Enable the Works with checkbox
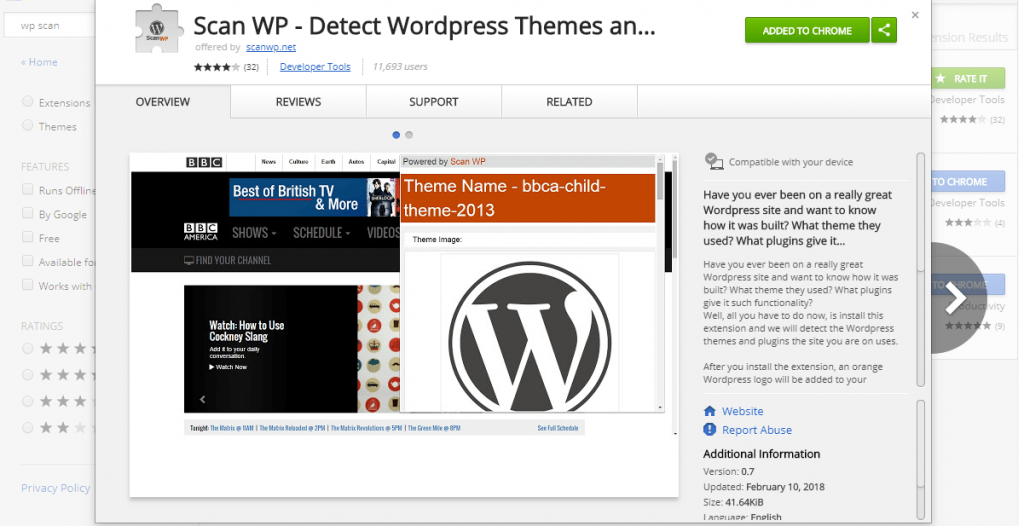The height and width of the screenshot is (526, 1024). pos(27,285)
